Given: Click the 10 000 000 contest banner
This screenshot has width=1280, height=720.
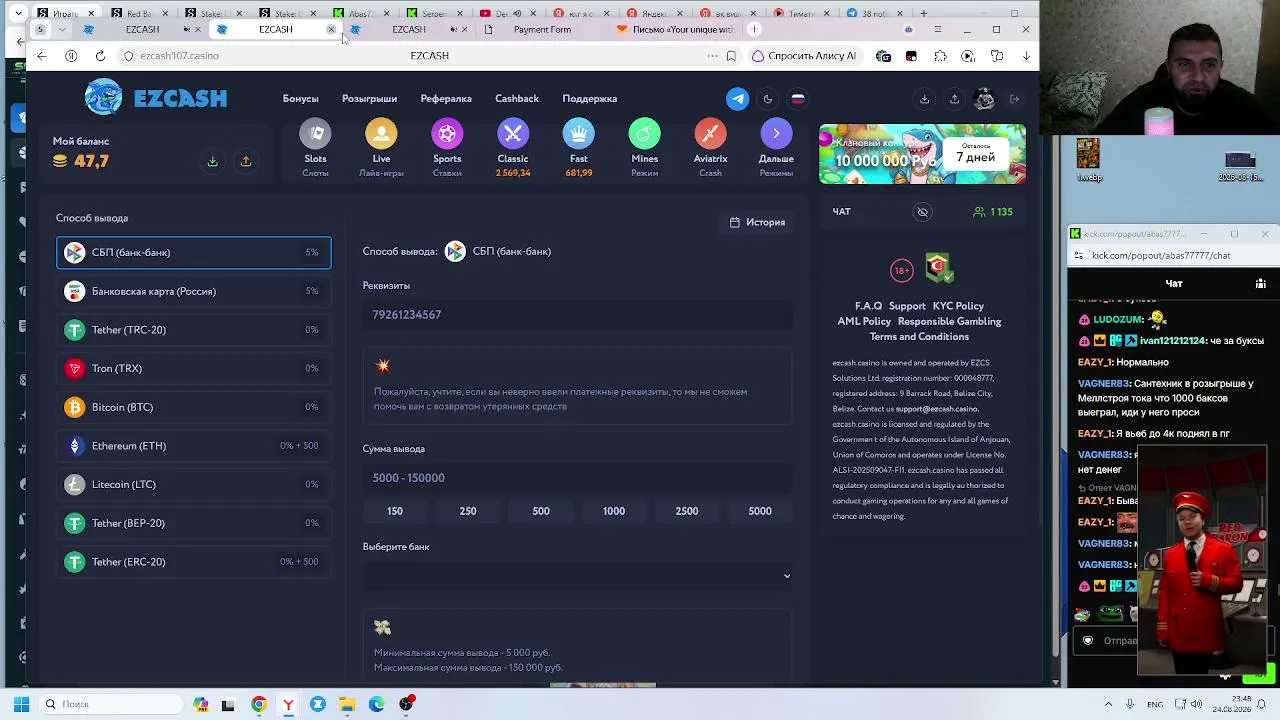Looking at the screenshot, I should point(922,154).
